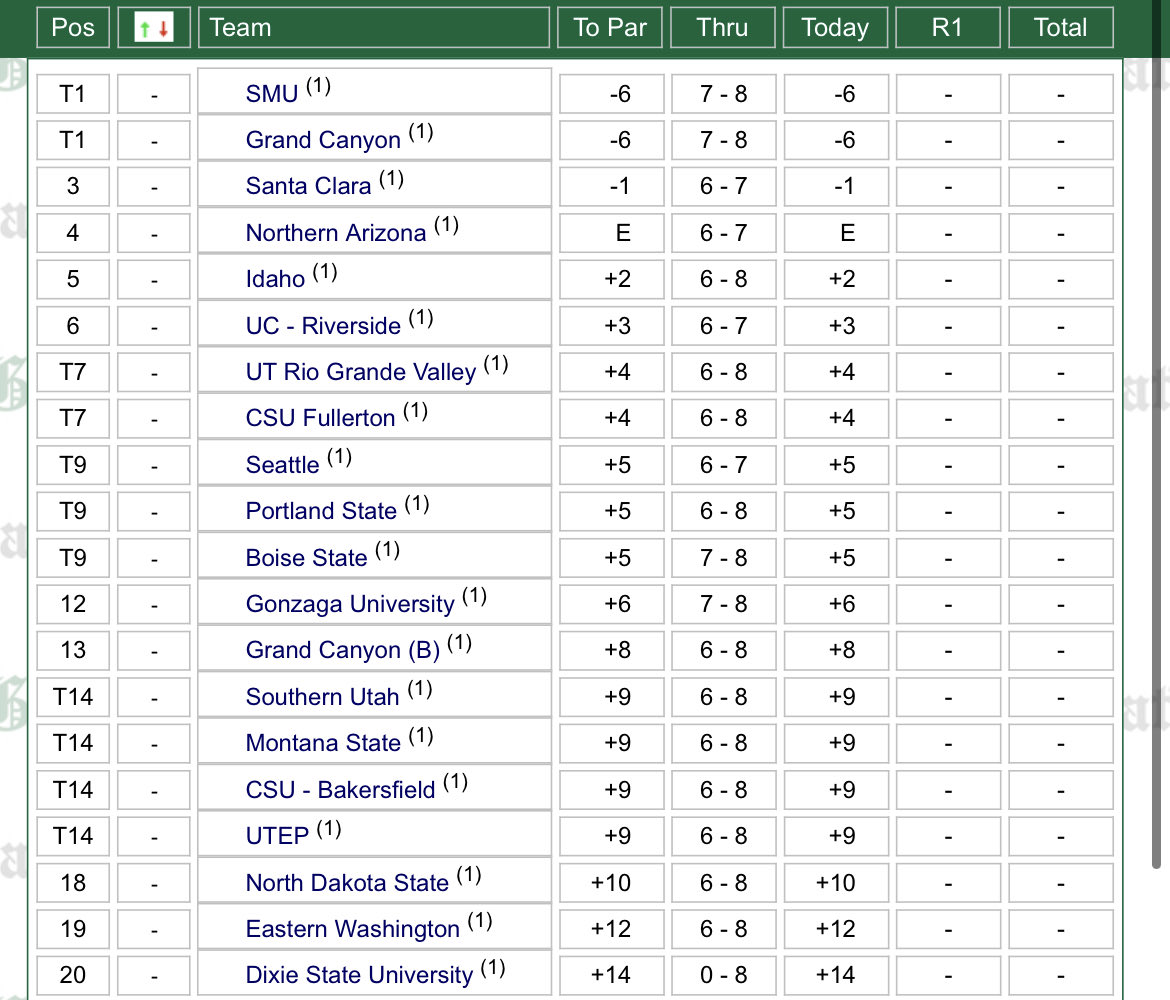Click the Thru value 0 - 8 for Dixie State
This screenshot has width=1170, height=1000.
(723, 975)
